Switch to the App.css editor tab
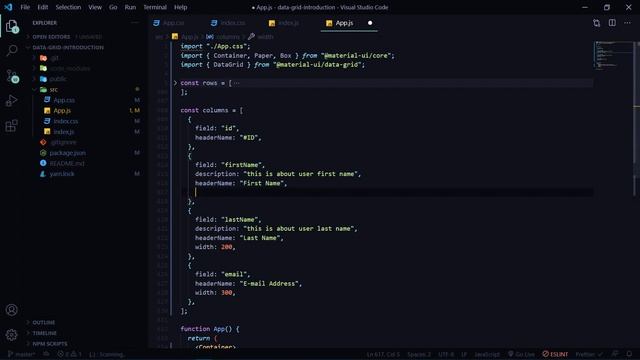The height and width of the screenshot is (360, 640). click(x=174, y=23)
